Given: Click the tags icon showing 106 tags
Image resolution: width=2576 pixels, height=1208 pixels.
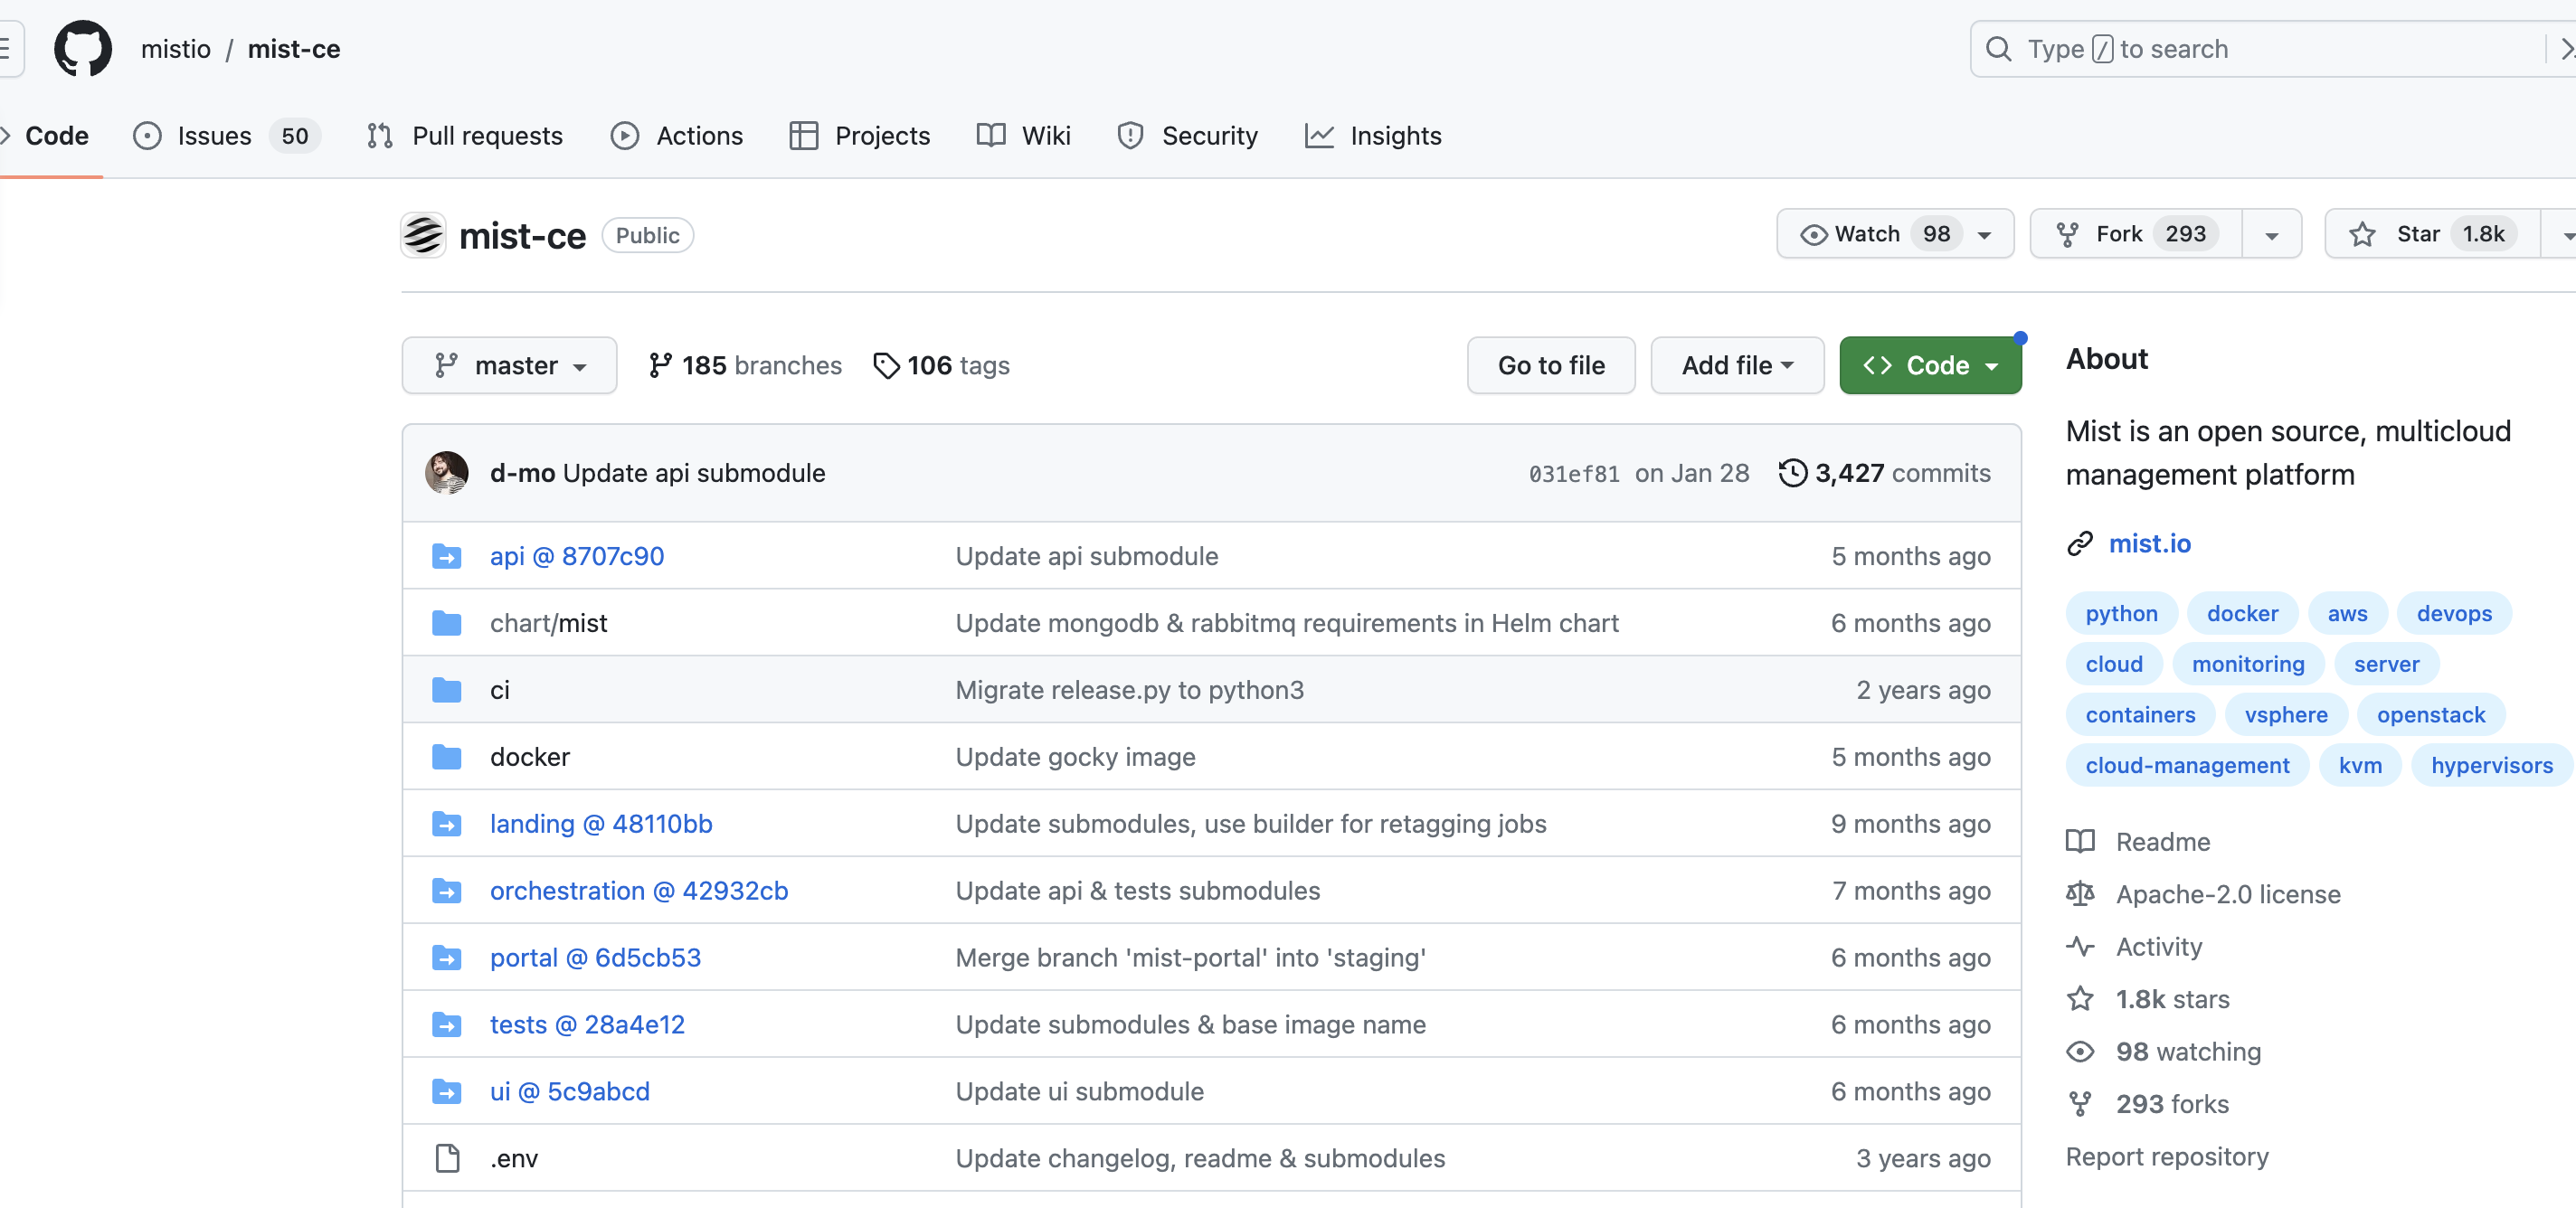Looking at the screenshot, I should pyautogui.click(x=885, y=366).
